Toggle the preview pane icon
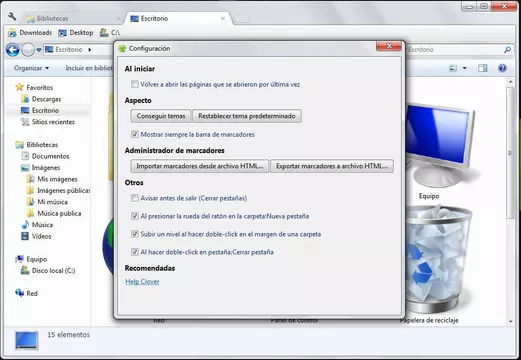 [x=482, y=68]
